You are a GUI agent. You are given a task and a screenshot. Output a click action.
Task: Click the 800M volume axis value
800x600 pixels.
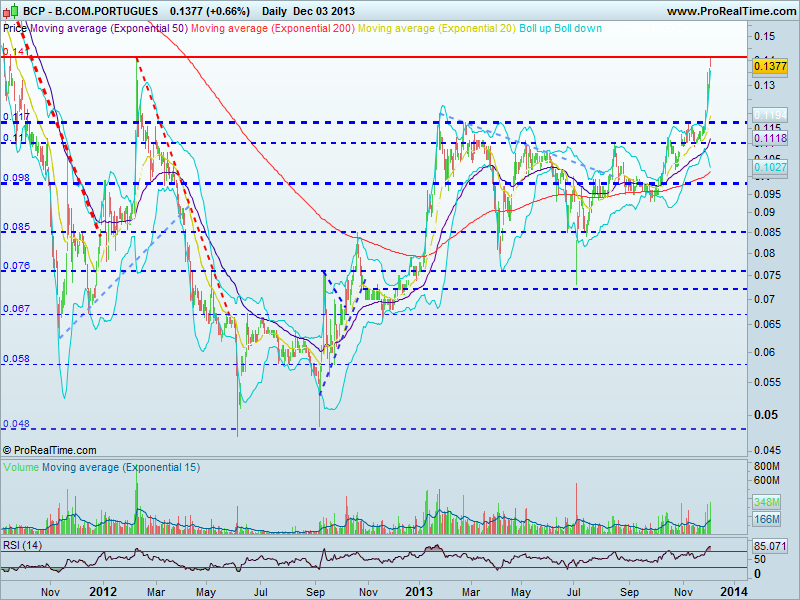point(766,466)
